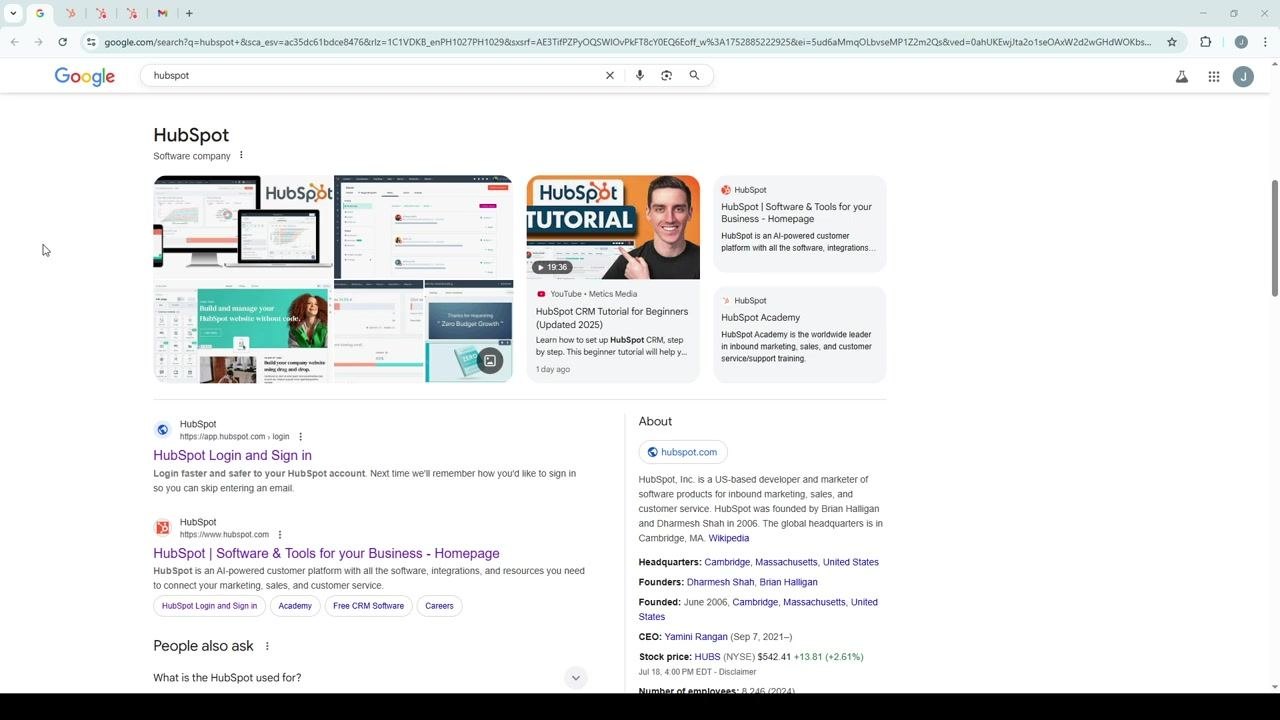Open Yamini Rangan CEO link
The image size is (1280, 720).
point(696,637)
